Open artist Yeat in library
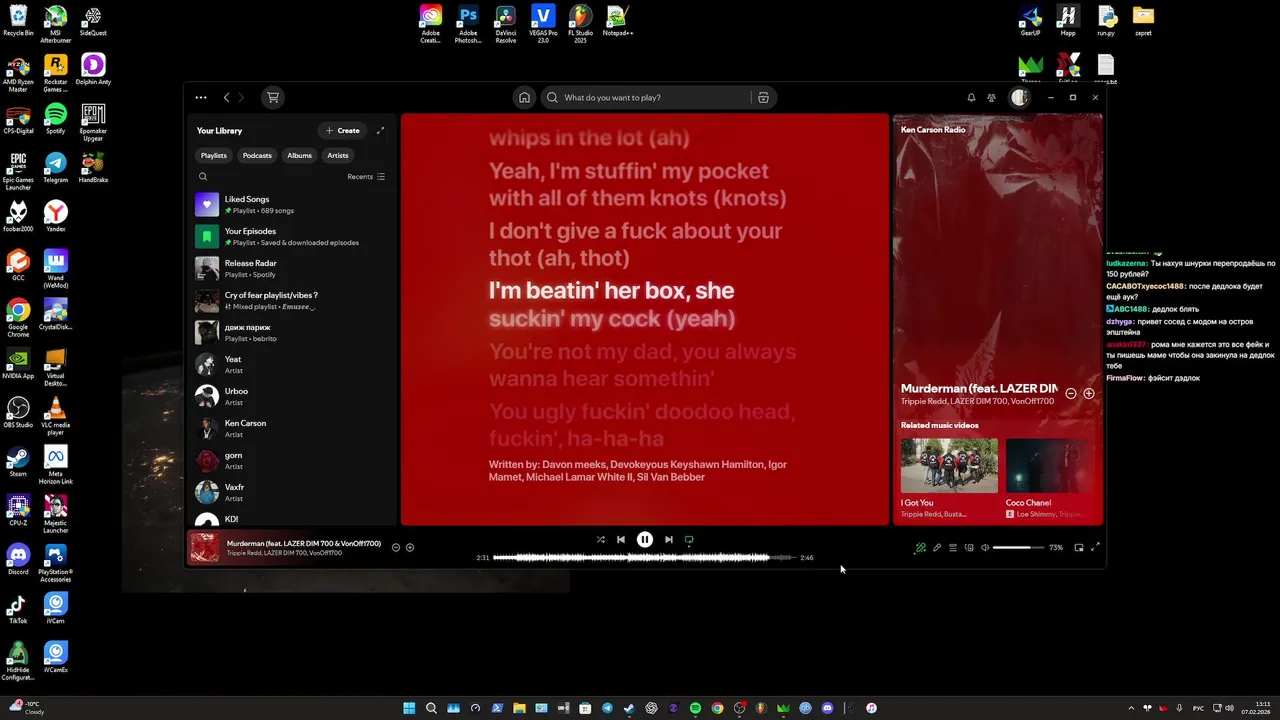Screen dimensions: 1280x720 click(x=292, y=365)
